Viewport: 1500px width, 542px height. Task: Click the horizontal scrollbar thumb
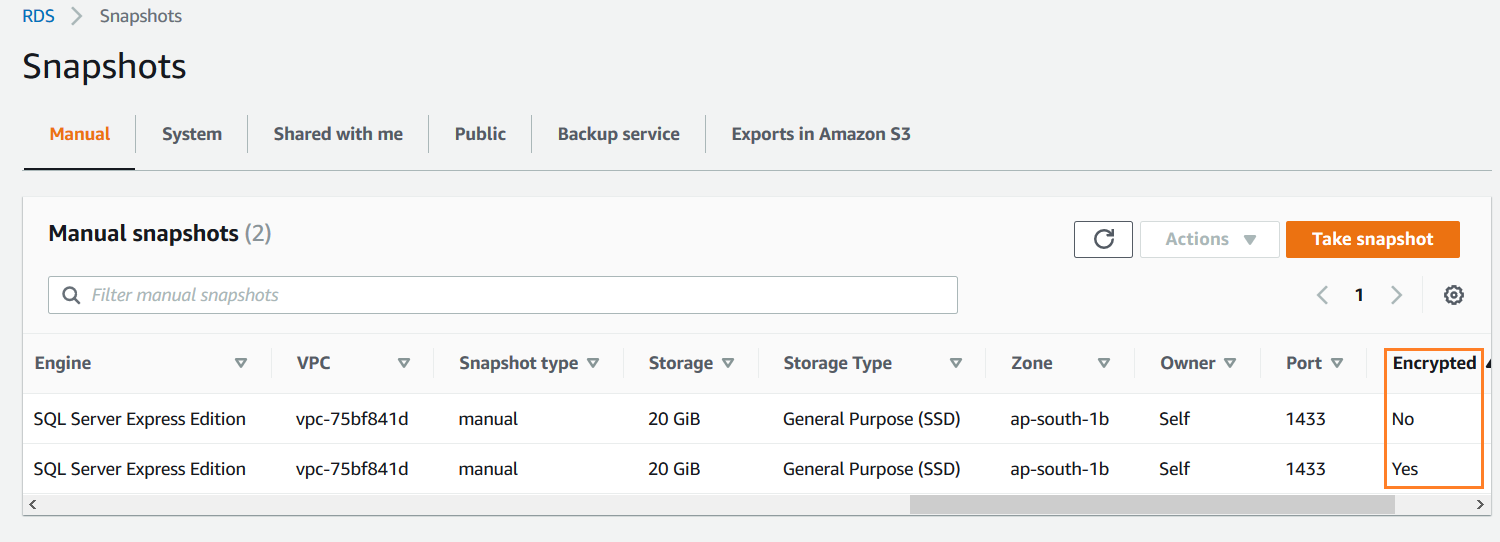pyautogui.click(x=1151, y=505)
